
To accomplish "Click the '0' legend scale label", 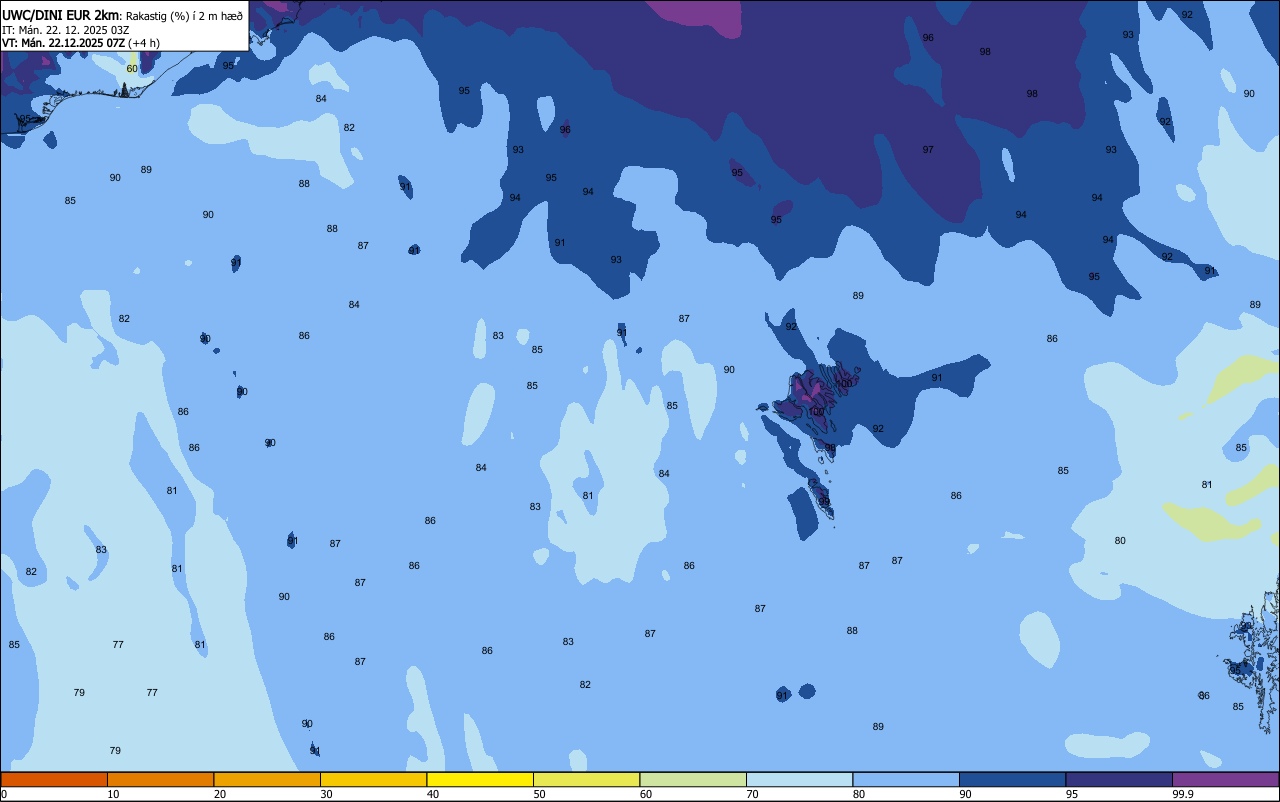I will coord(4,794).
